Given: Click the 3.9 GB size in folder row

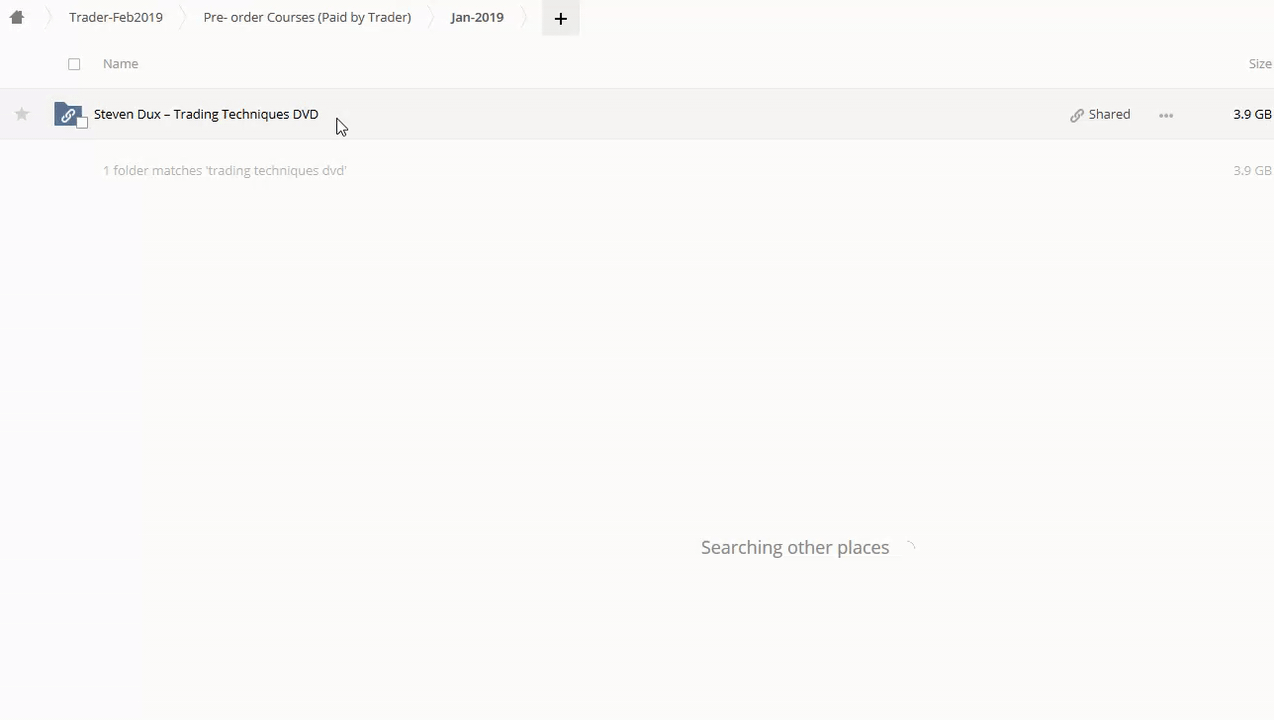Looking at the screenshot, I should (x=1252, y=114).
